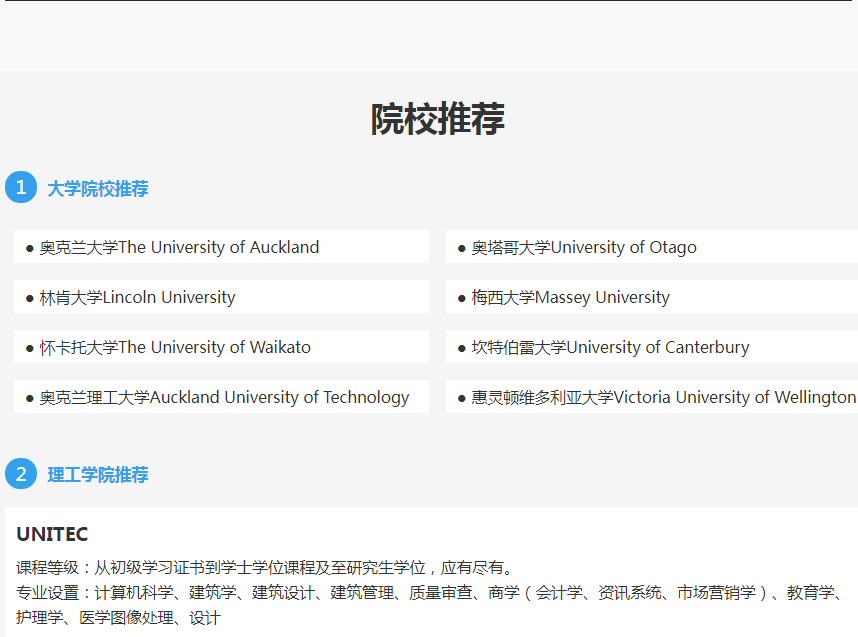This screenshot has width=858, height=637.
Task: Select 林肯大学Lincoln University entry
Action: point(222,297)
